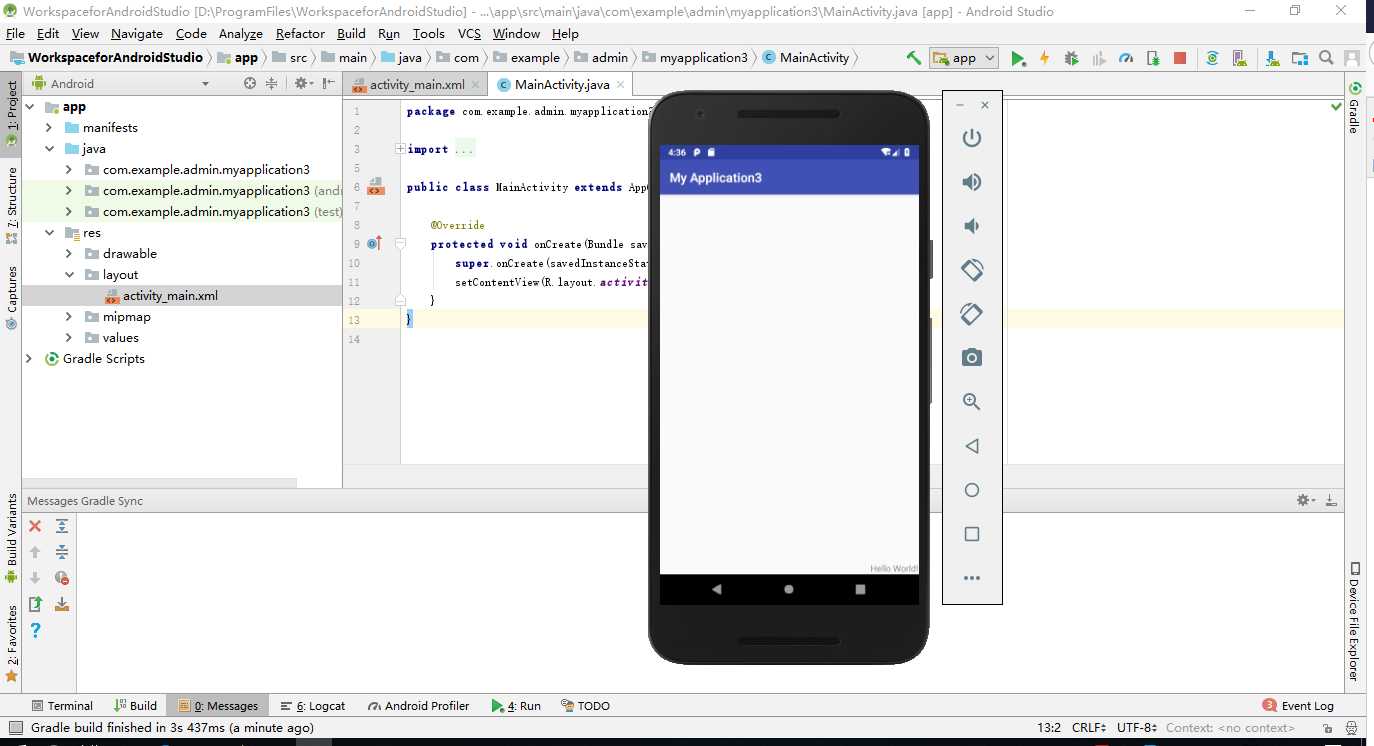Click Expand All icon in Messages panel

pos(62,526)
